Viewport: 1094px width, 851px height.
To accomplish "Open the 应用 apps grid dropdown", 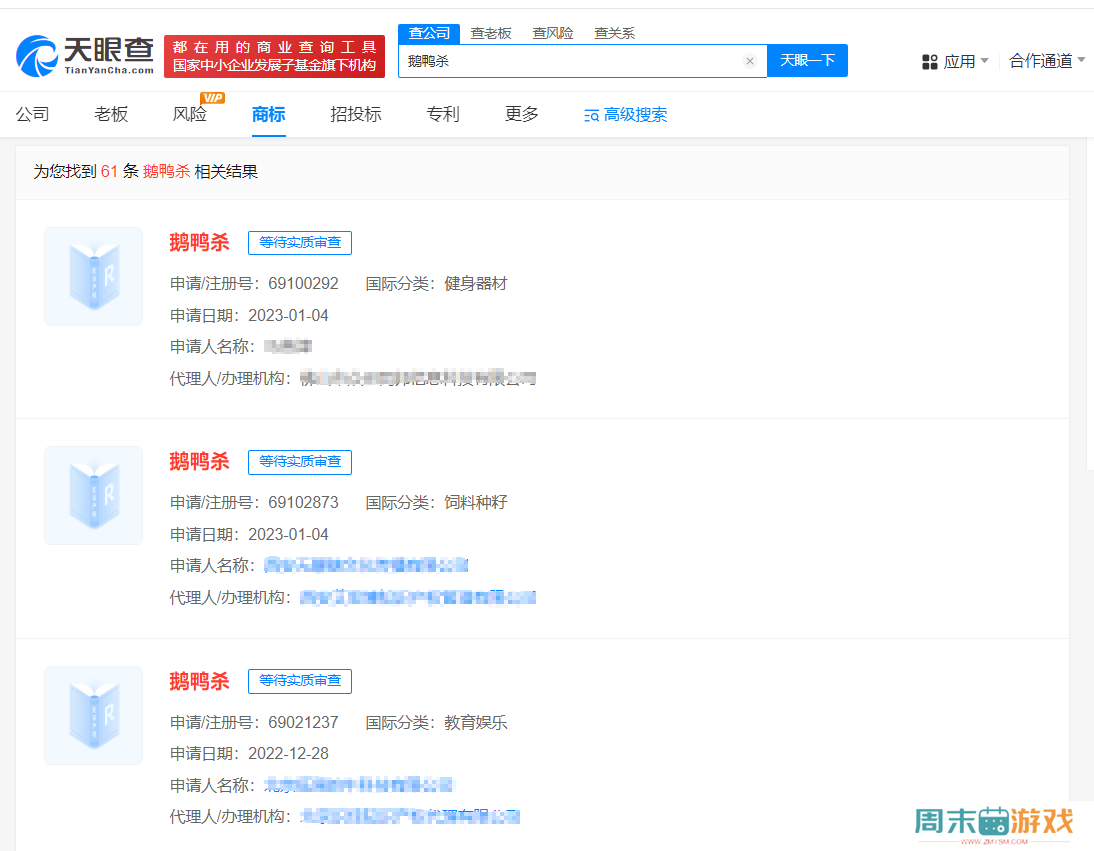I will (955, 61).
